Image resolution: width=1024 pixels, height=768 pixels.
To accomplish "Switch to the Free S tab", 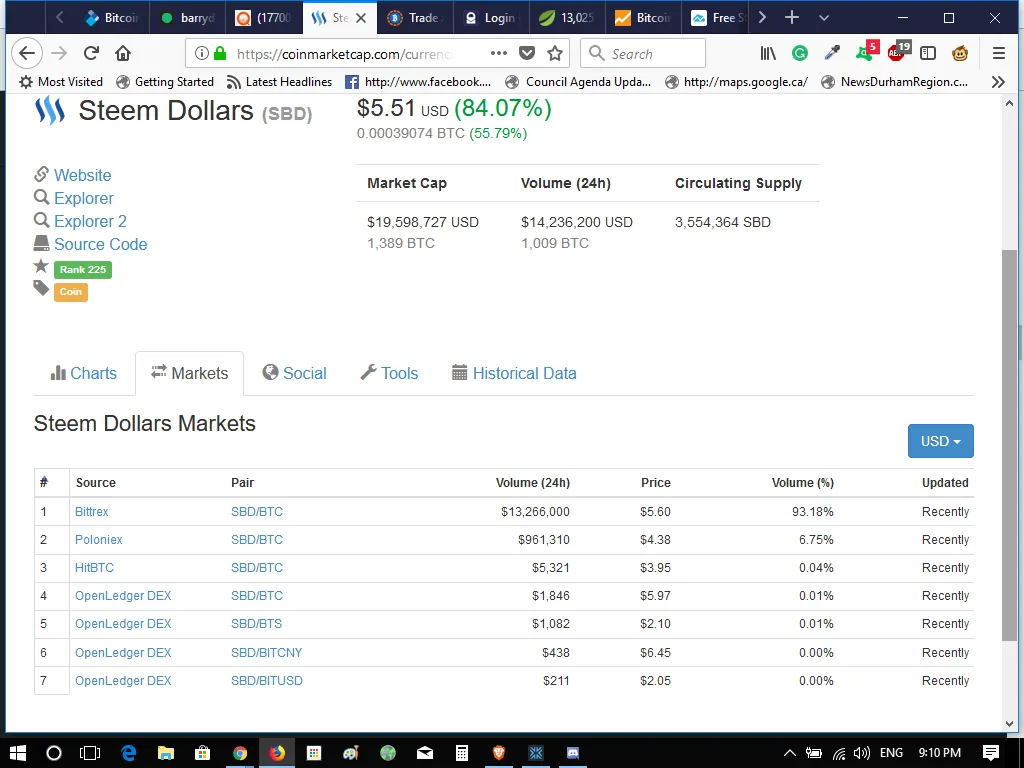I will [x=718, y=18].
